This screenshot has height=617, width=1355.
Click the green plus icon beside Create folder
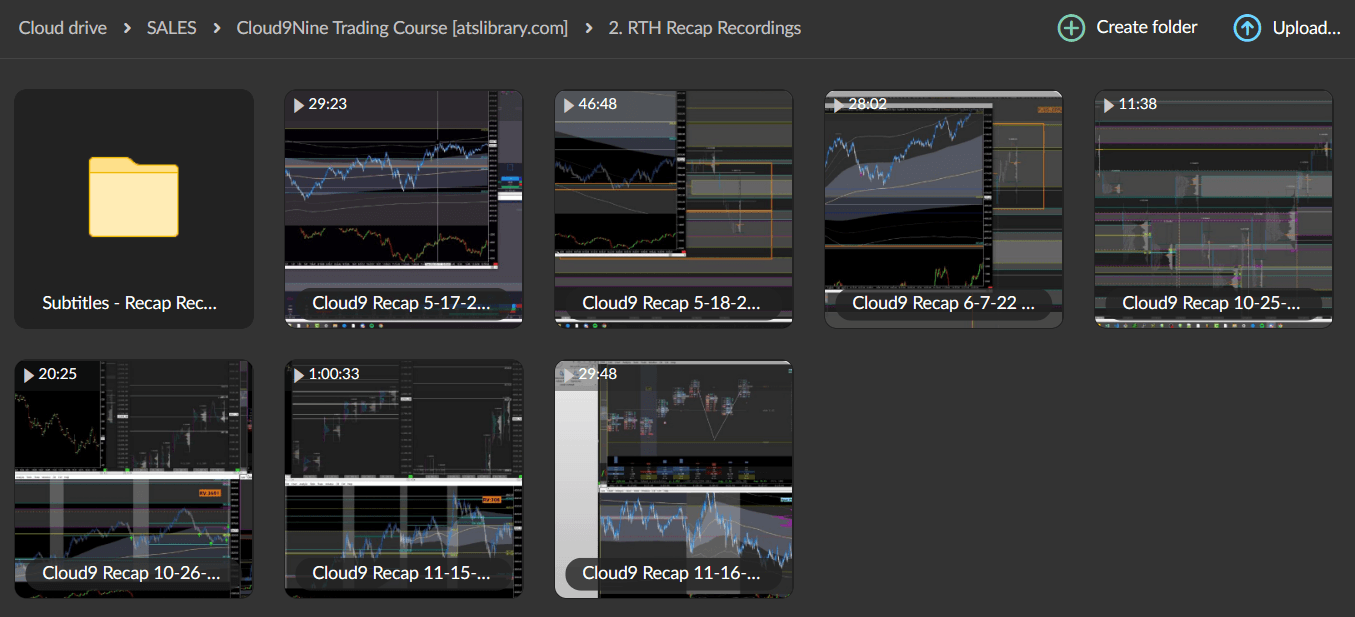1071,27
